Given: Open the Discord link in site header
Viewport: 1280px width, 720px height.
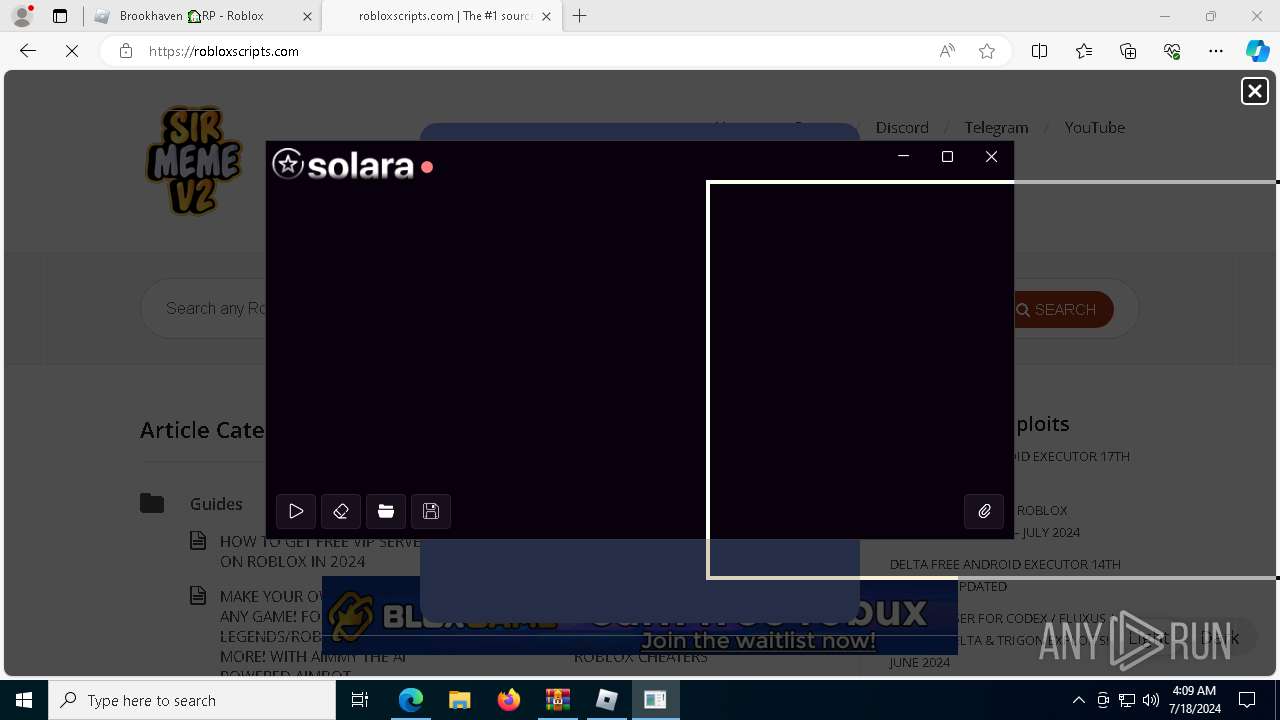Looking at the screenshot, I should pyautogui.click(x=902, y=127).
